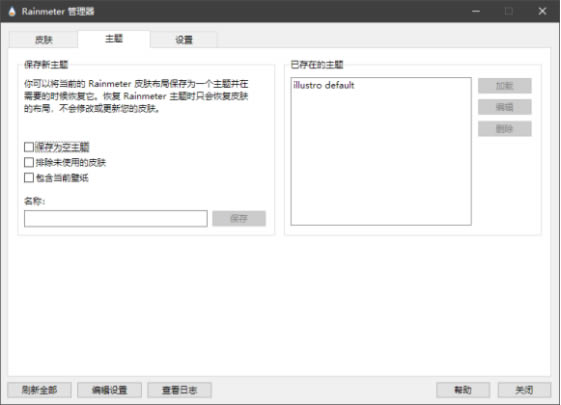561x405 pixels.
Task: Click the 保存 button
Action: (x=239, y=219)
